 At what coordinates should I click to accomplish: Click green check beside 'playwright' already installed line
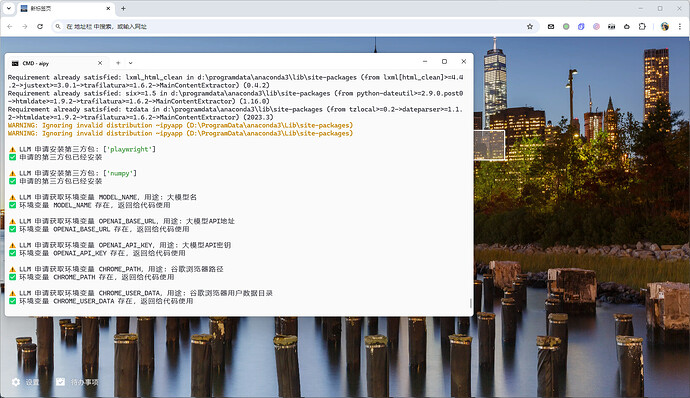coord(12,157)
